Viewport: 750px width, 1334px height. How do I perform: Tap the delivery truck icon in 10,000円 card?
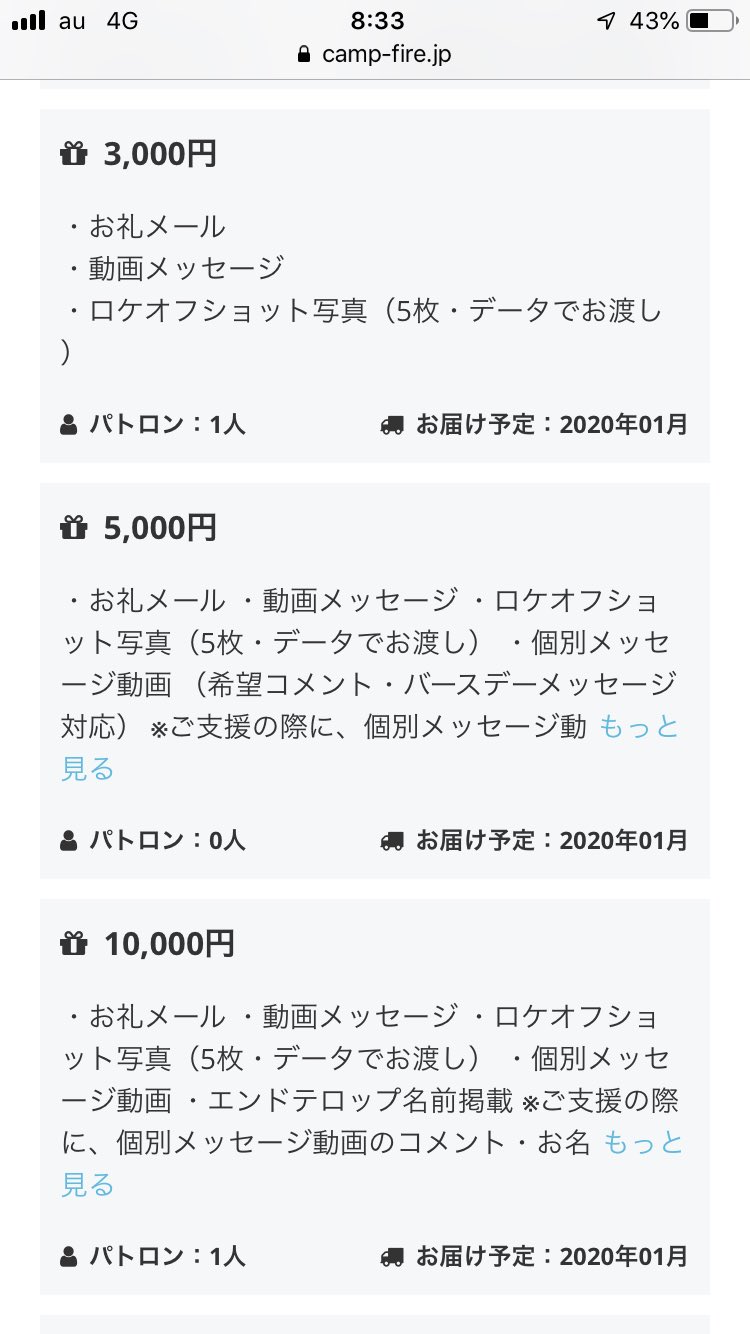[x=392, y=1257]
